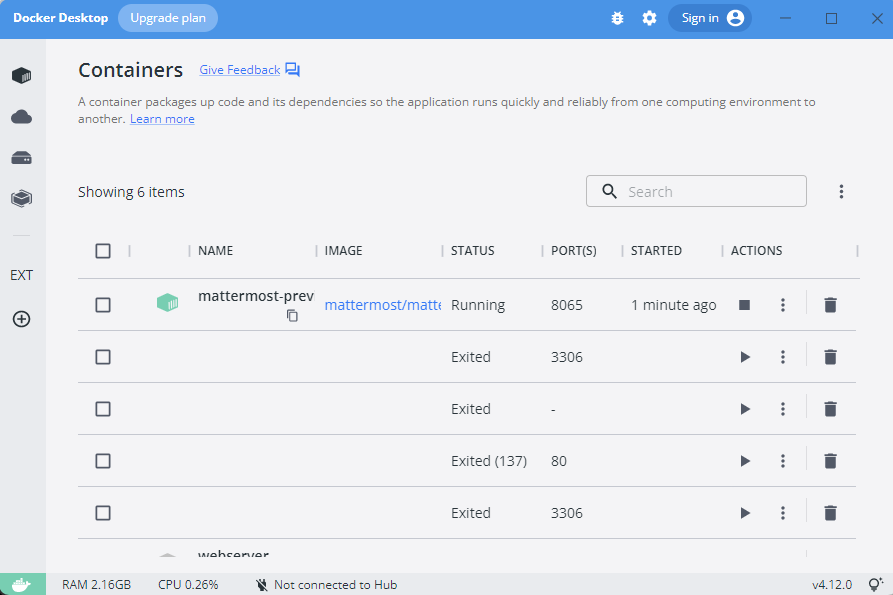Focus the container Search field
Screen dimensions: 893x595
click(696, 191)
